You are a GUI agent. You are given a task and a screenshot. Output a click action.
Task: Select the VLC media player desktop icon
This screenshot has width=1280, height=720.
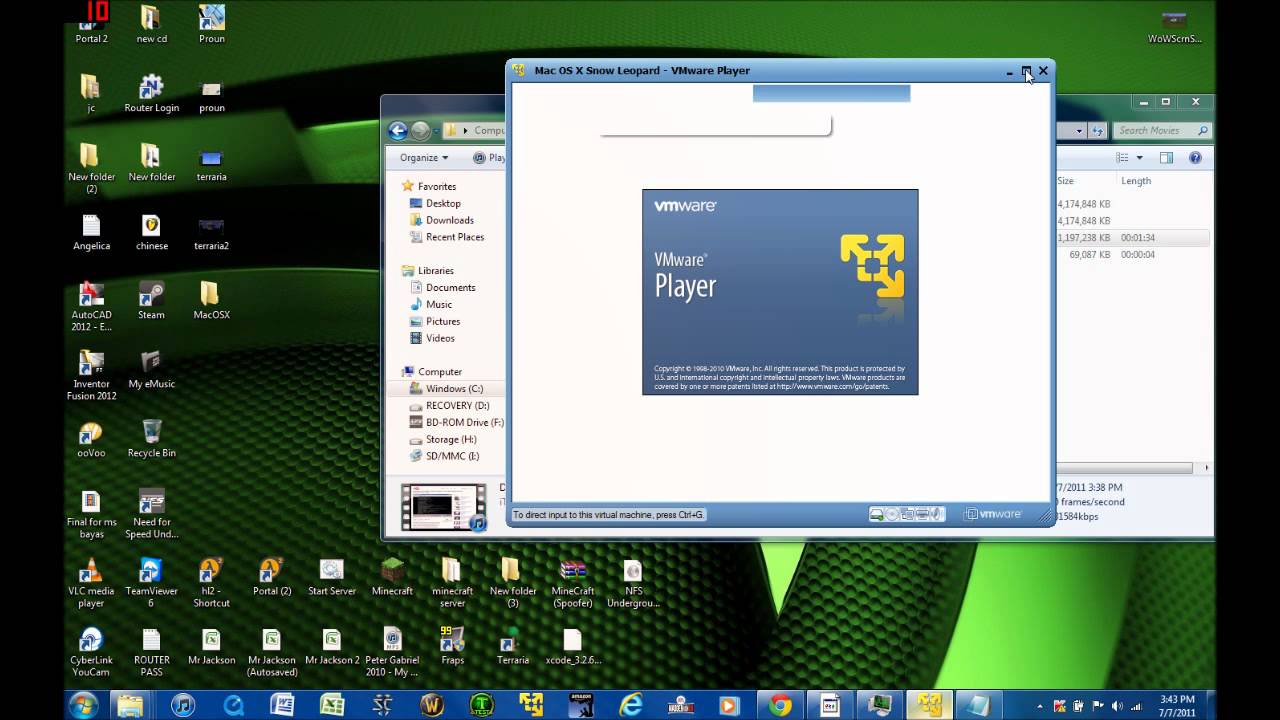(x=91, y=582)
